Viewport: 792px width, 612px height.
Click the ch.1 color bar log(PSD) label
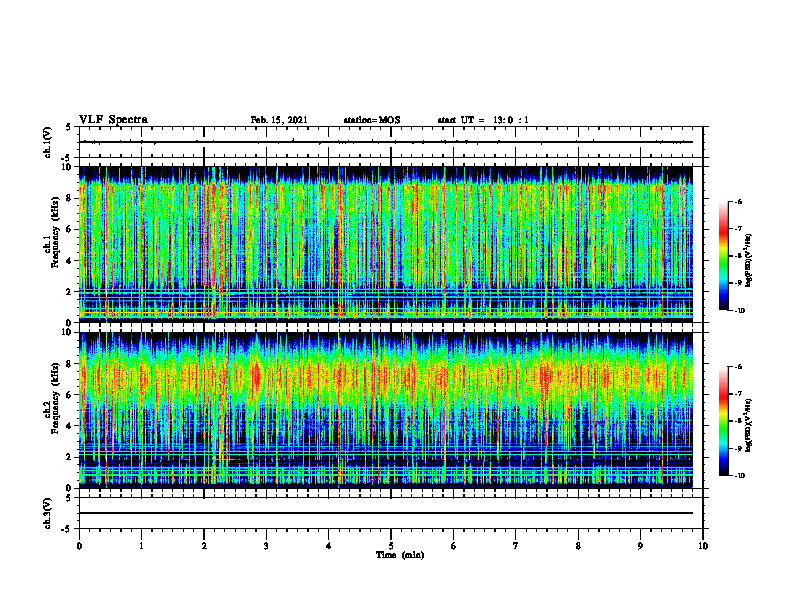point(749,260)
